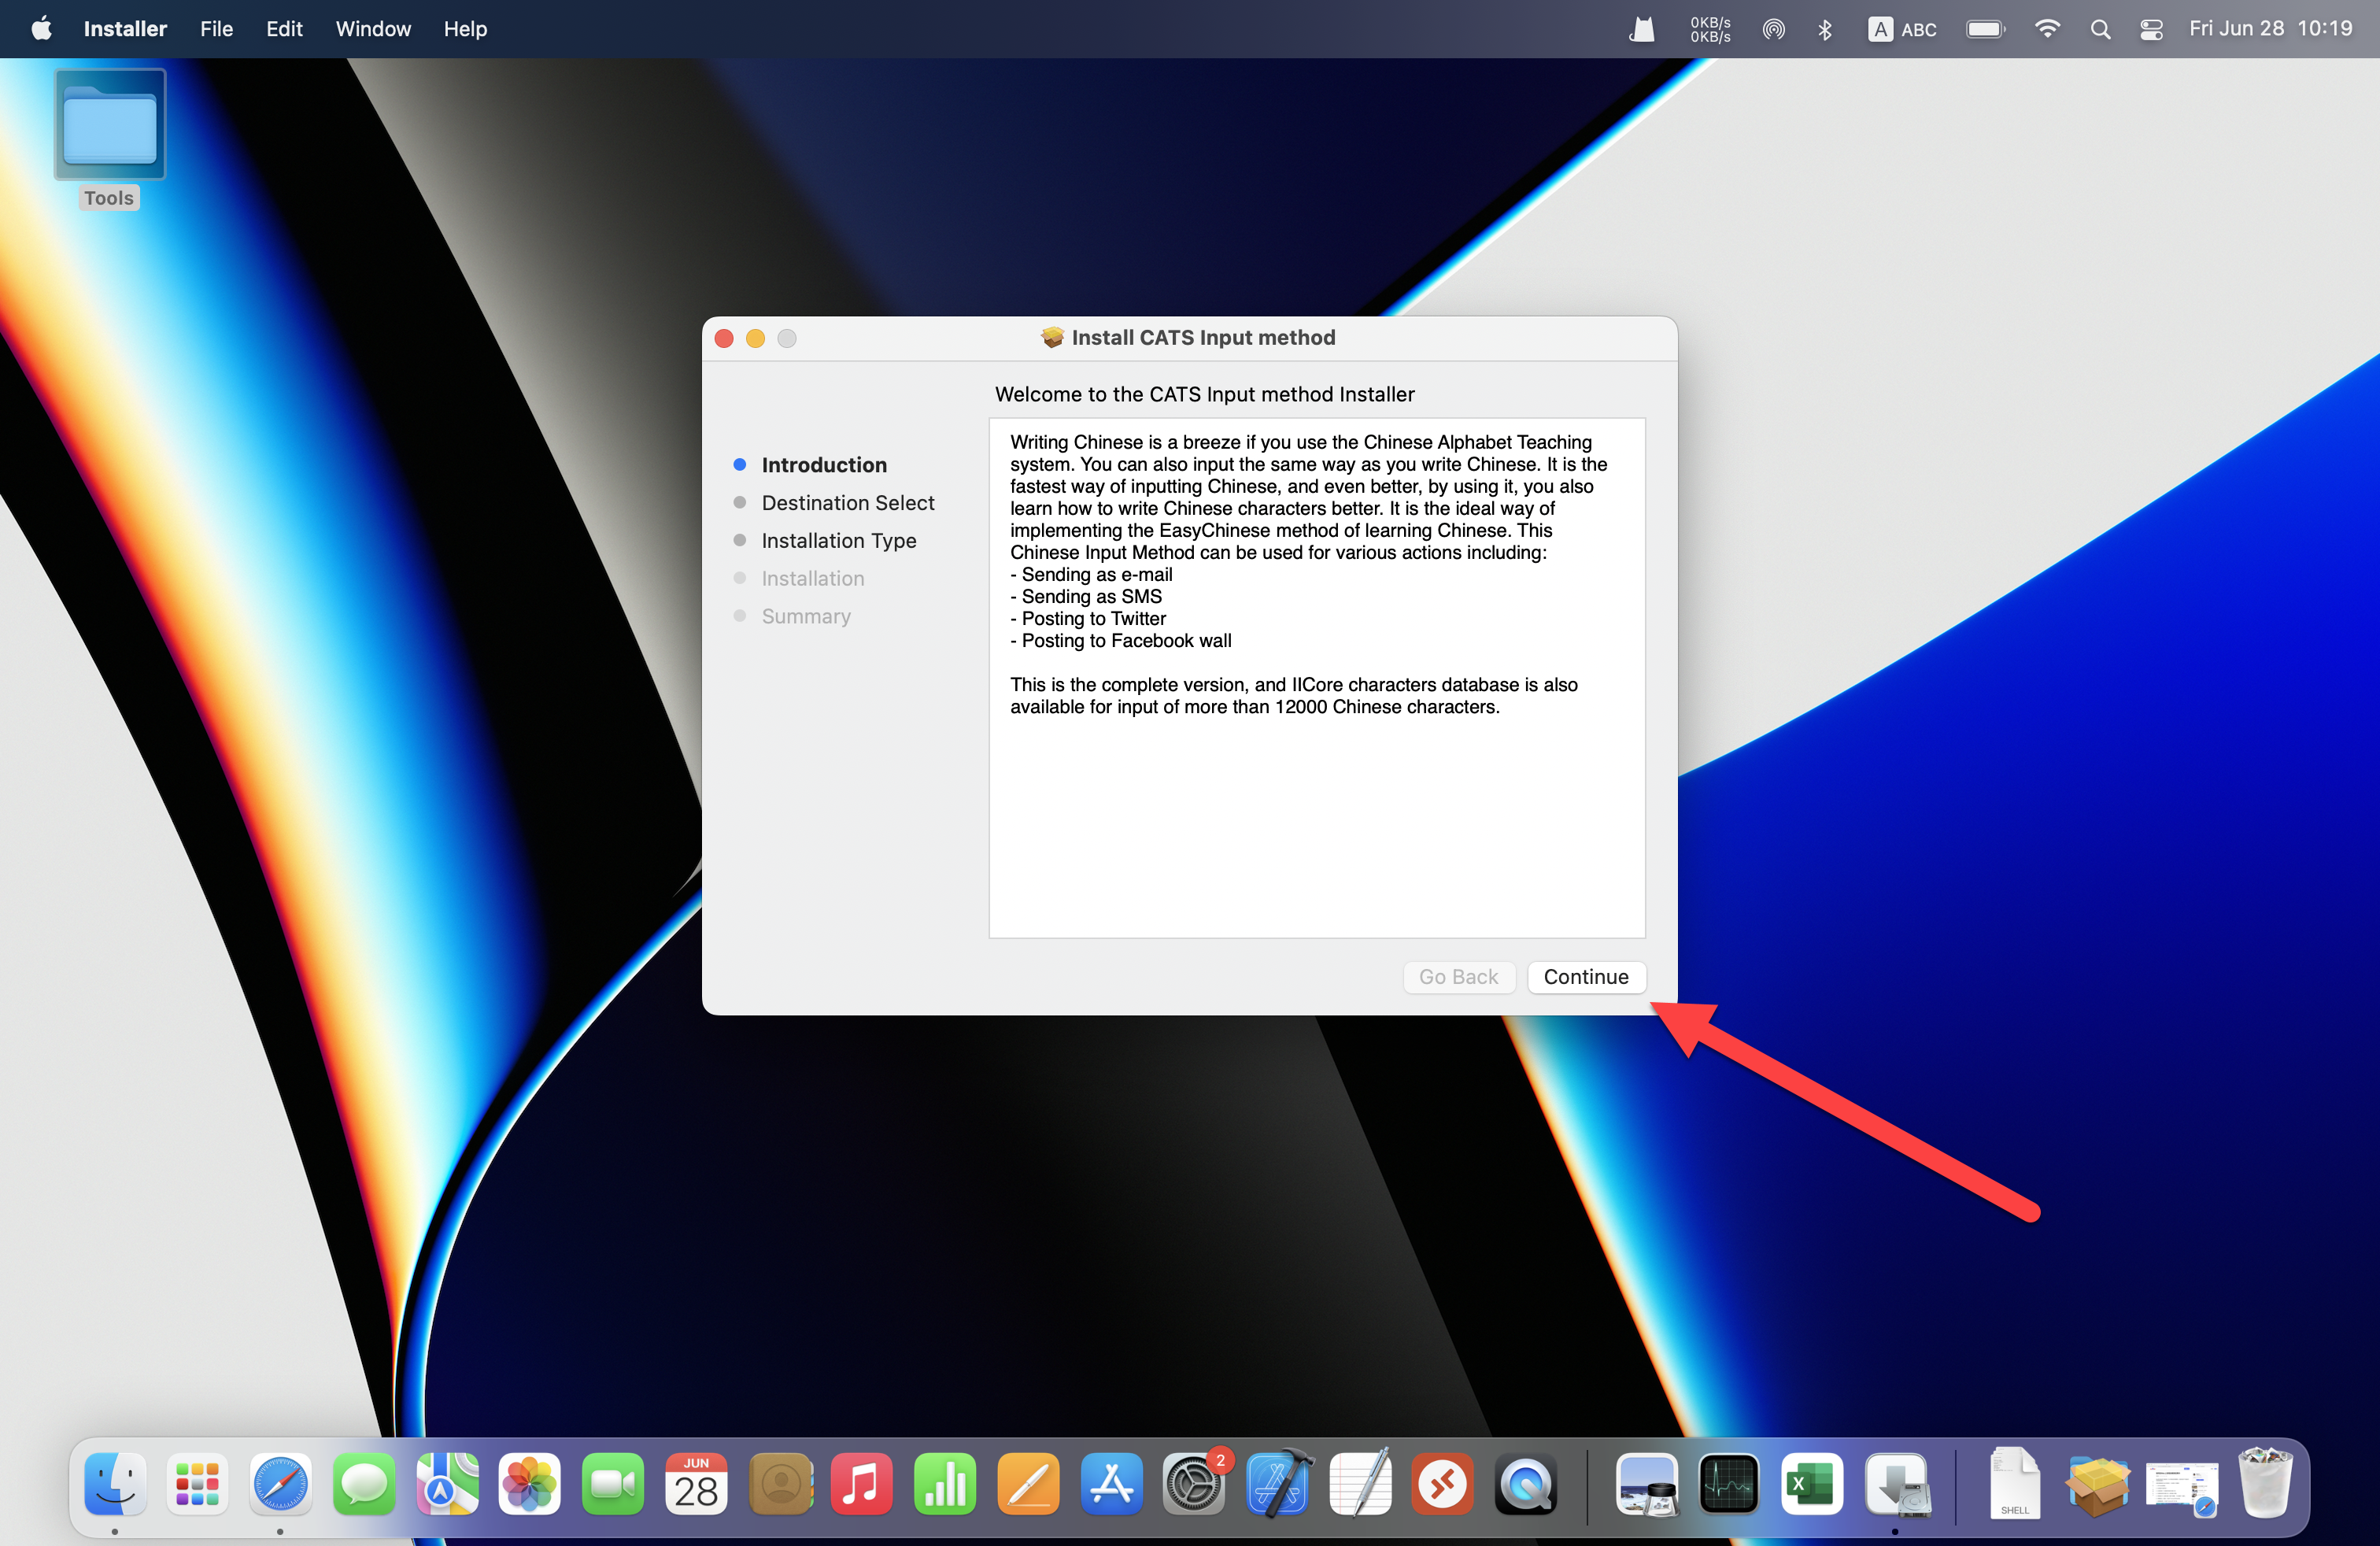
Task: Open the ABC input source menu
Action: pyautogui.click(x=1902, y=29)
